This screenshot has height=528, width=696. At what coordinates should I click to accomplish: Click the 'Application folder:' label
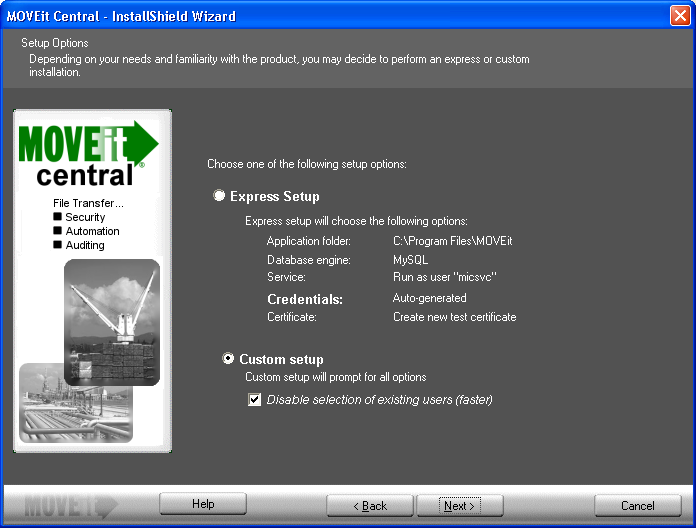coord(308,241)
